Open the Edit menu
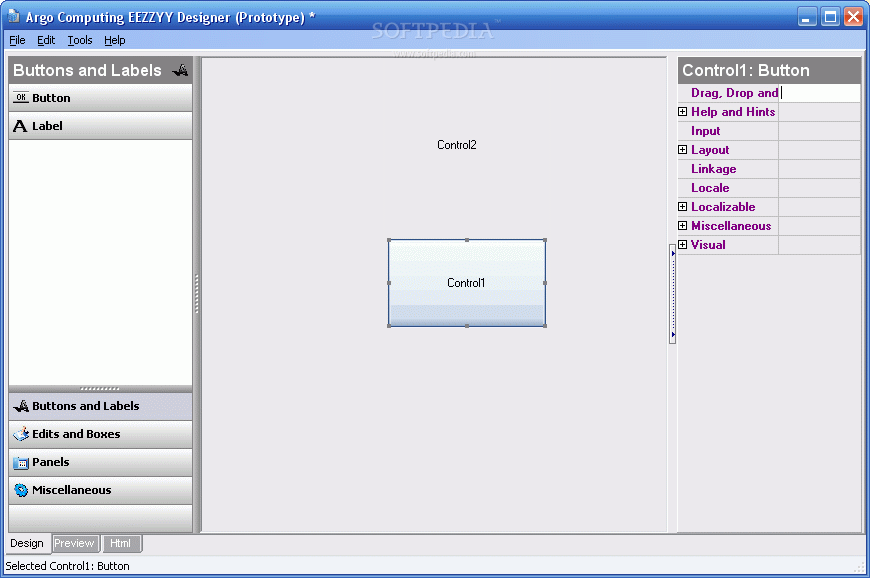Screen dimensions: 870x578 (46, 40)
